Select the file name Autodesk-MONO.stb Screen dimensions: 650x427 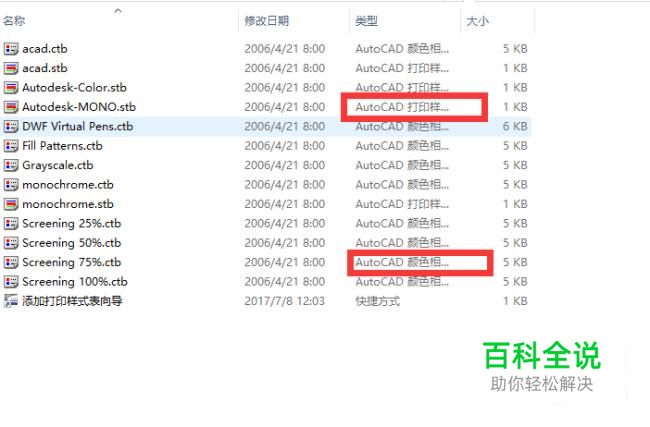pos(79,107)
